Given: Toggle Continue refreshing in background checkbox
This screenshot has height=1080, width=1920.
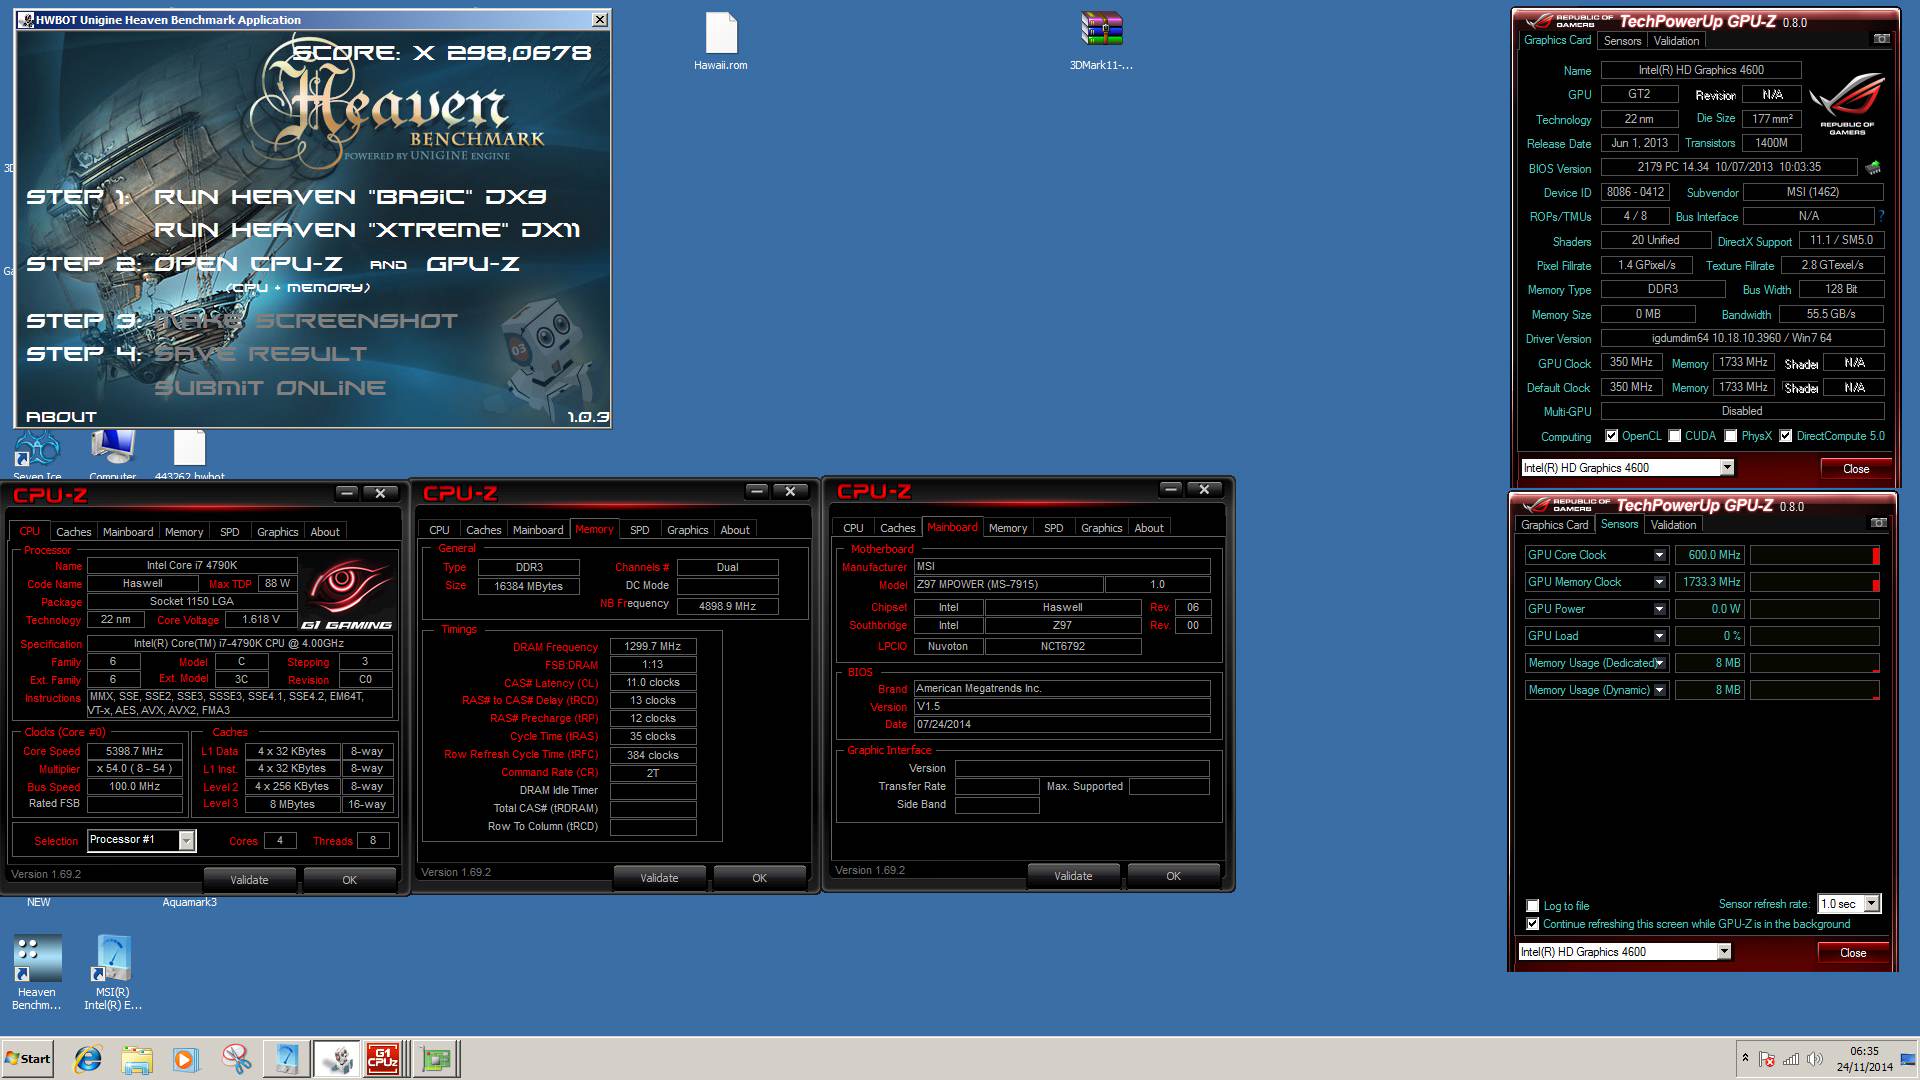Looking at the screenshot, I should tap(1532, 924).
